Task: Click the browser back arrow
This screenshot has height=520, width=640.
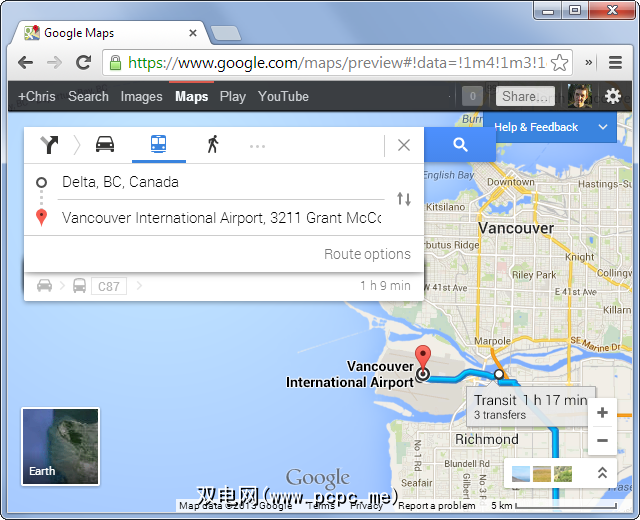Action: pyautogui.click(x=25, y=62)
